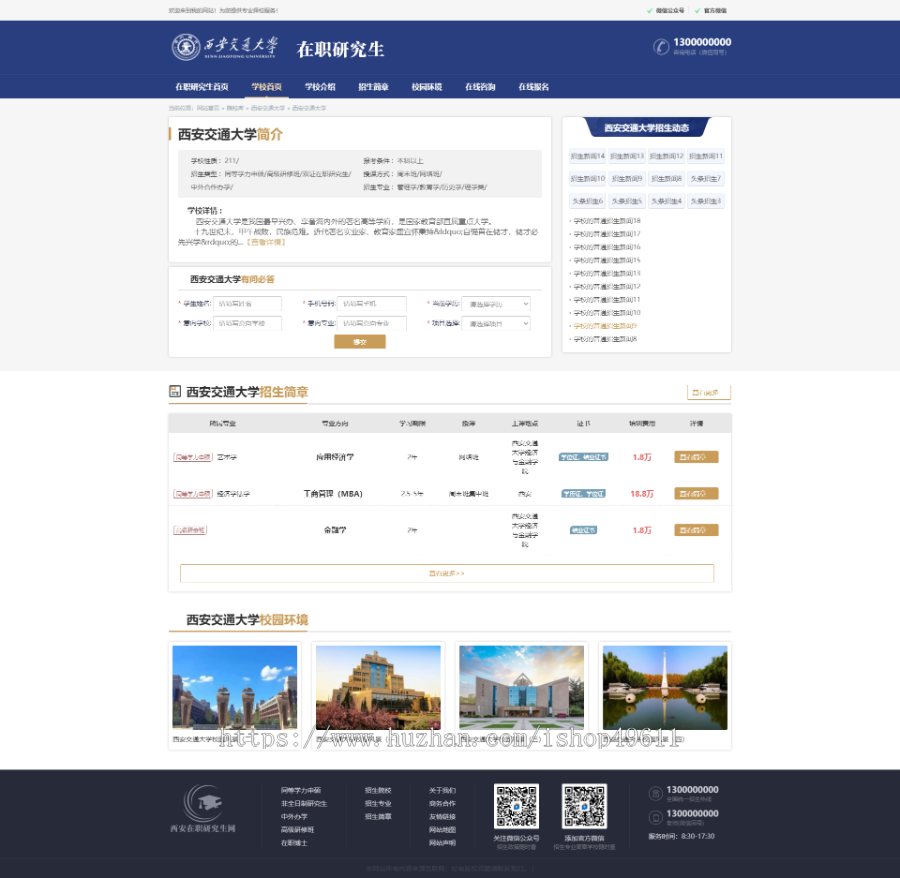This screenshot has height=878, width=900.
Task: Open 在线报名 in navigation bar
Action: point(533,87)
